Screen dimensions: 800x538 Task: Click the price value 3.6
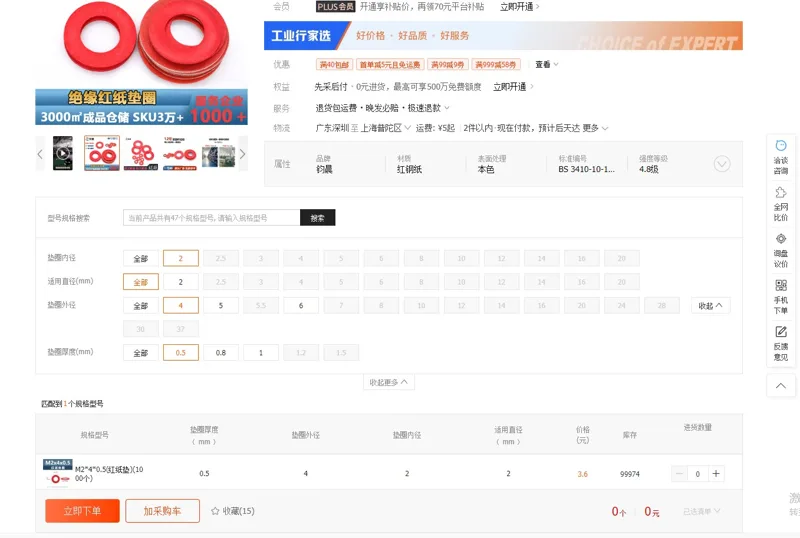582,474
